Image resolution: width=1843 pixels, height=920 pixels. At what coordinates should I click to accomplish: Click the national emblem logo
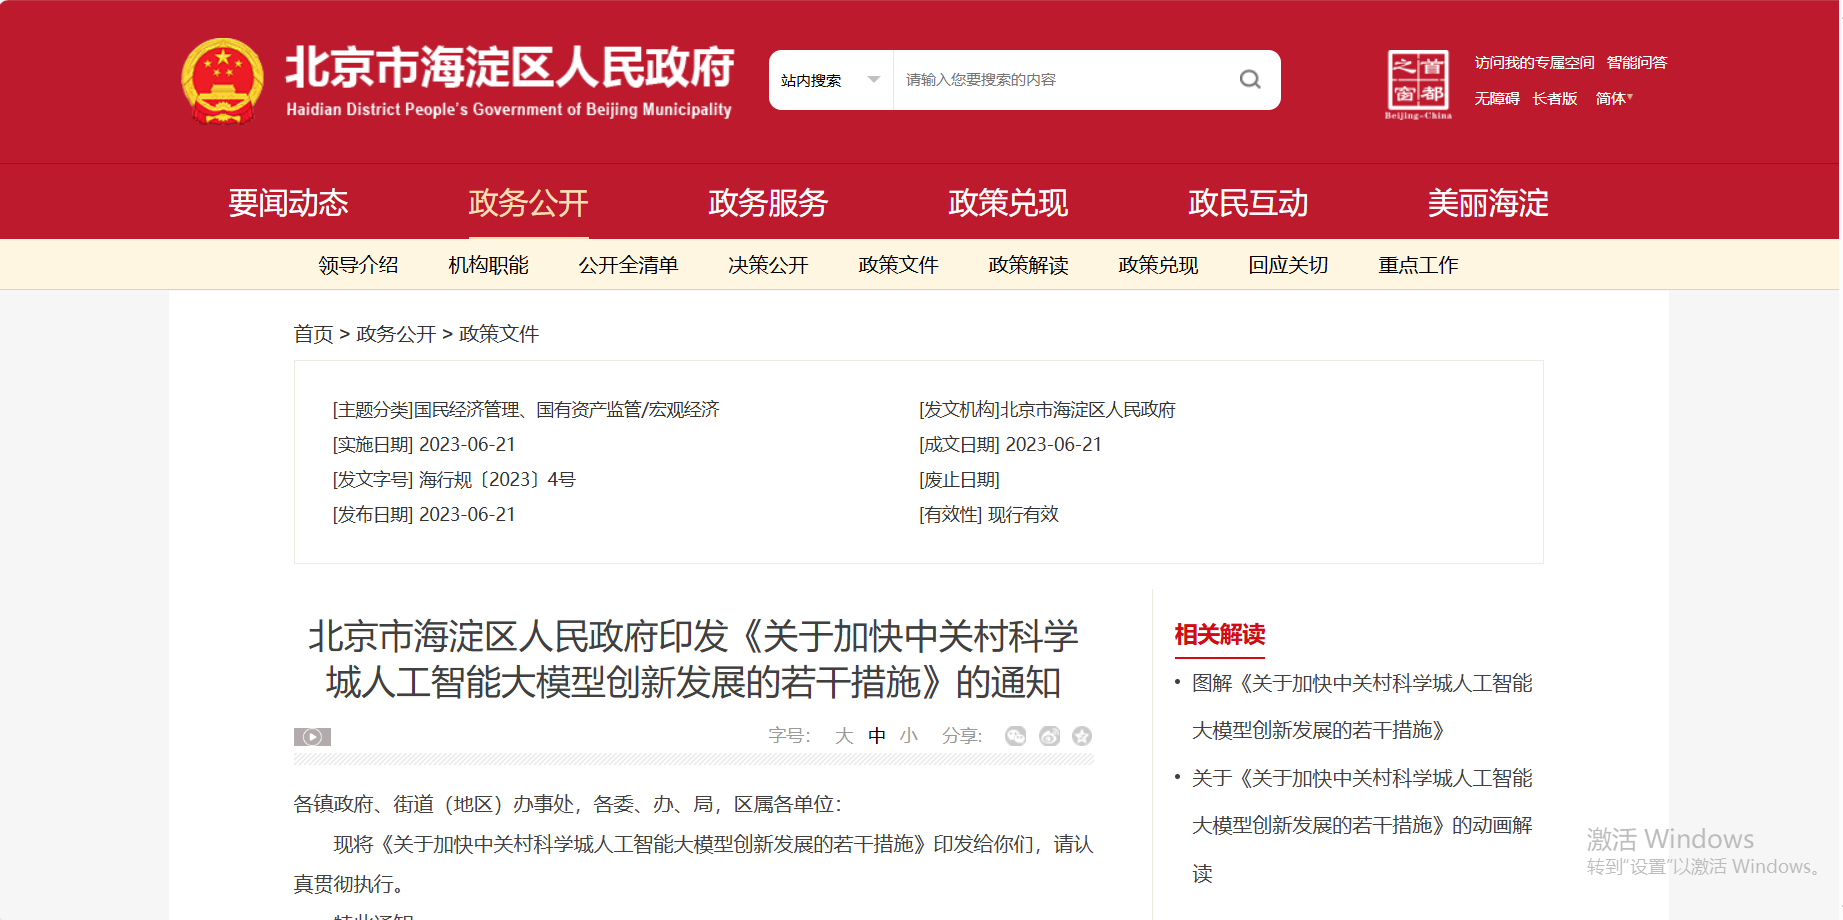pyautogui.click(x=222, y=81)
